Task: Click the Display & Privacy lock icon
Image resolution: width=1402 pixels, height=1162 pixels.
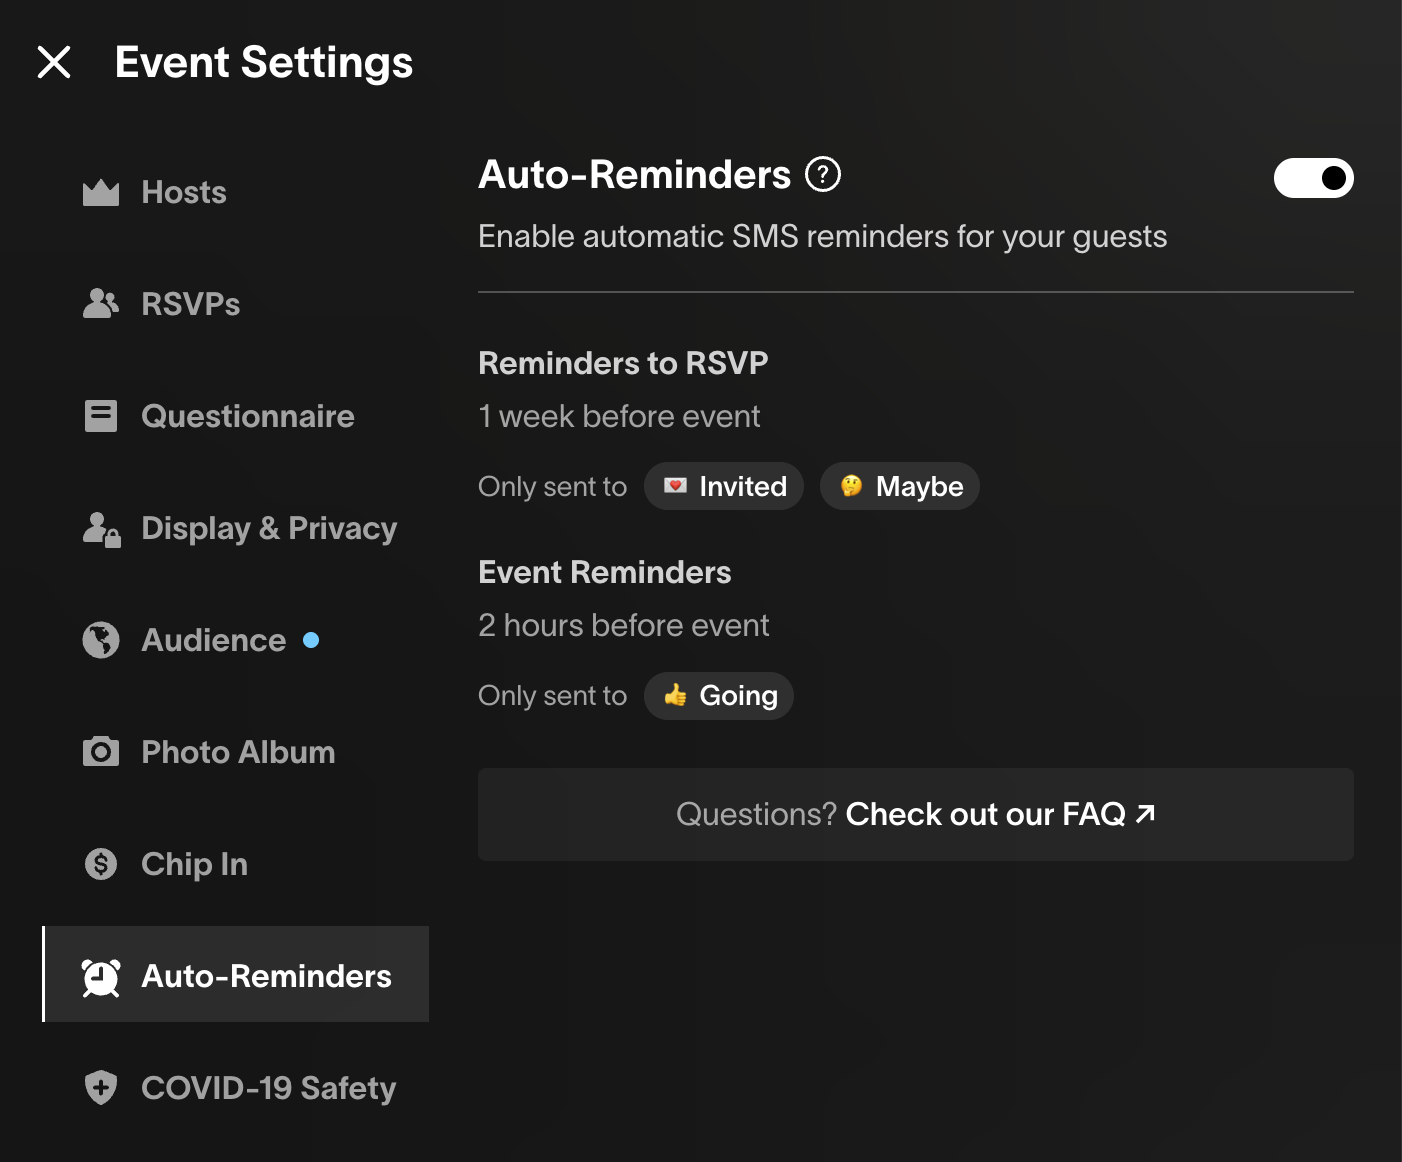Action: pos(101,529)
